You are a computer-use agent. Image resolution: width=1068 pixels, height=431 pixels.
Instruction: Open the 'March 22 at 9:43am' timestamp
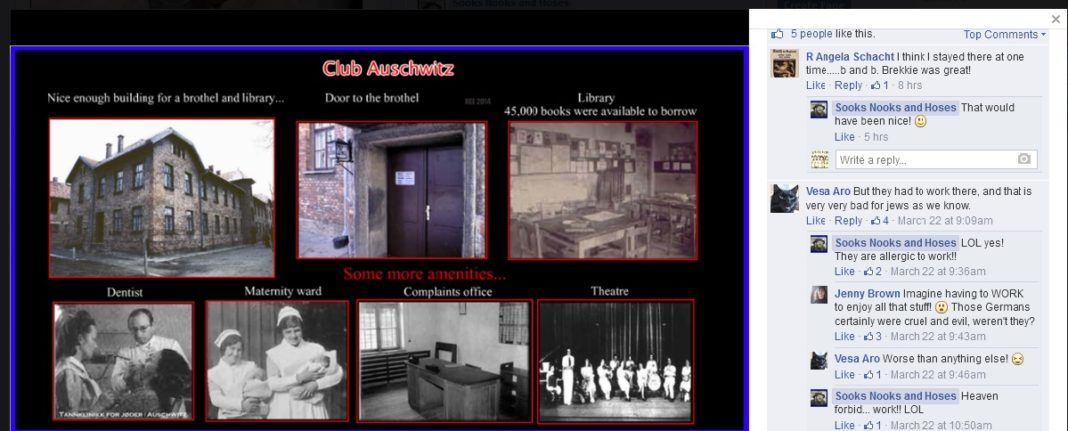(x=938, y=336)
